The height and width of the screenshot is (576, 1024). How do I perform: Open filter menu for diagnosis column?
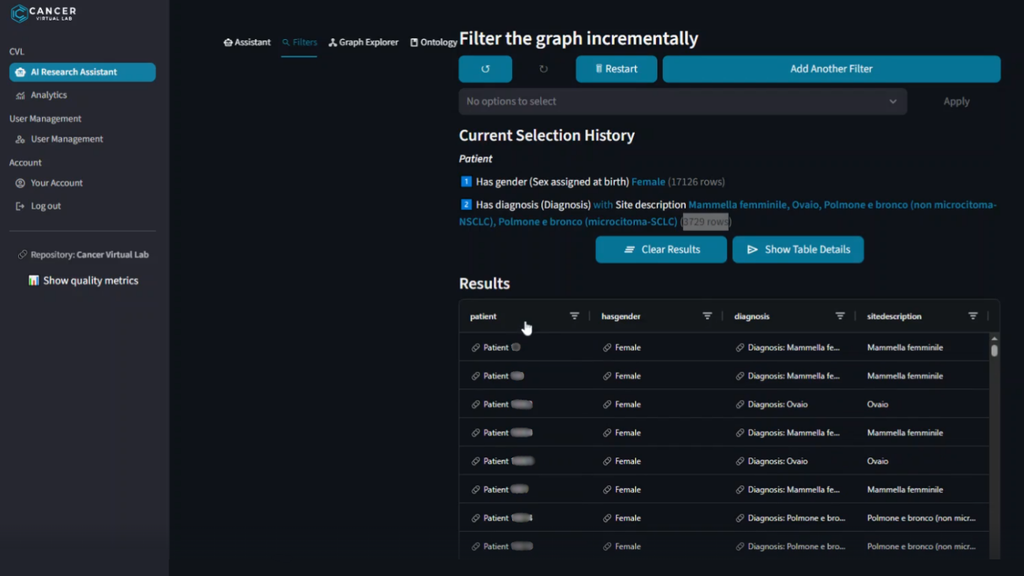tap(840, 316)
